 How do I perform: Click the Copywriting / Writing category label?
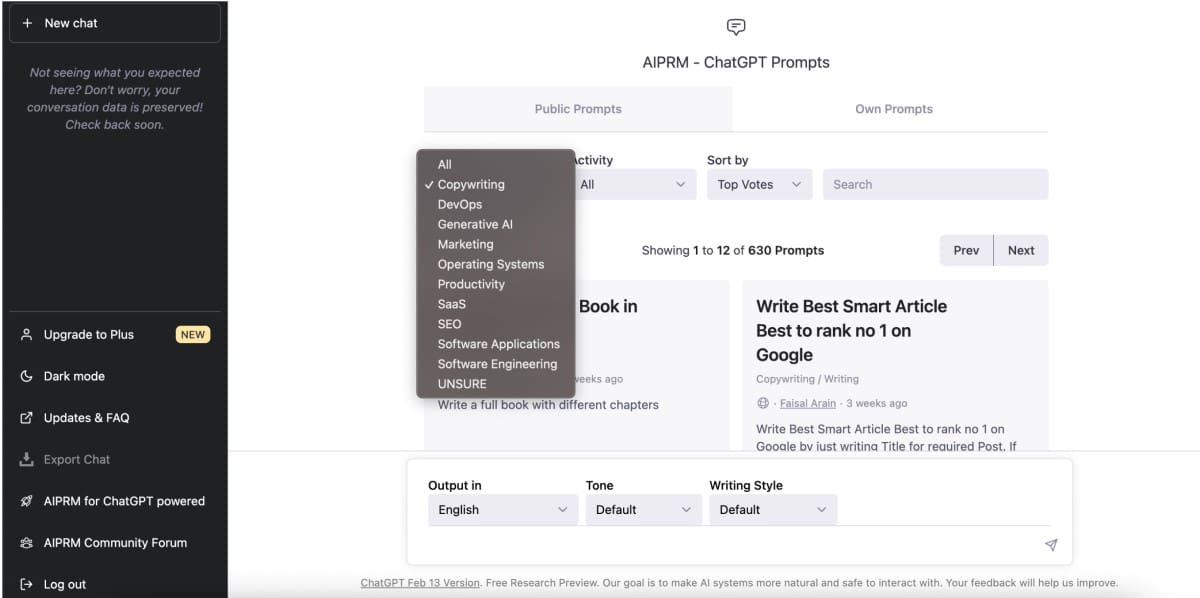(x=807, y=379)
